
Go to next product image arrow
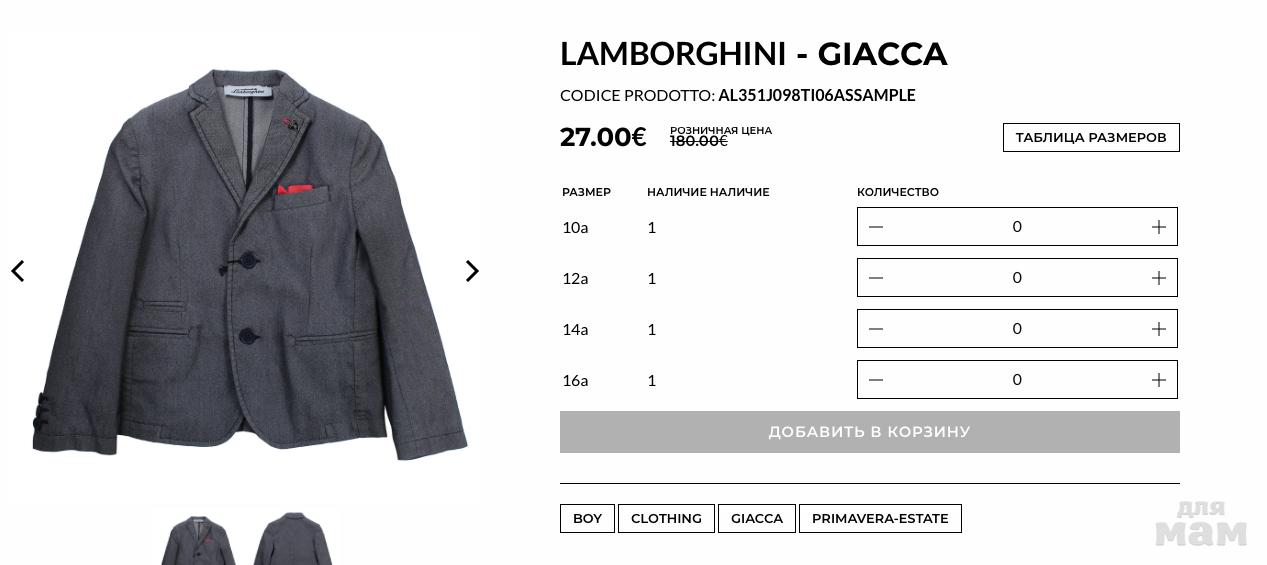472,271
